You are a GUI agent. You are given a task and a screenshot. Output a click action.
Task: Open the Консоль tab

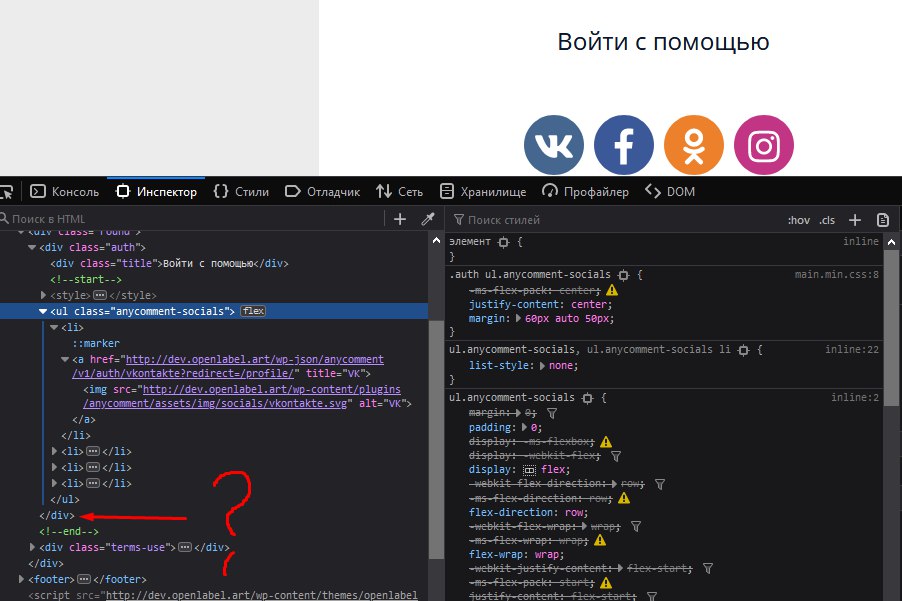[64, 192]
